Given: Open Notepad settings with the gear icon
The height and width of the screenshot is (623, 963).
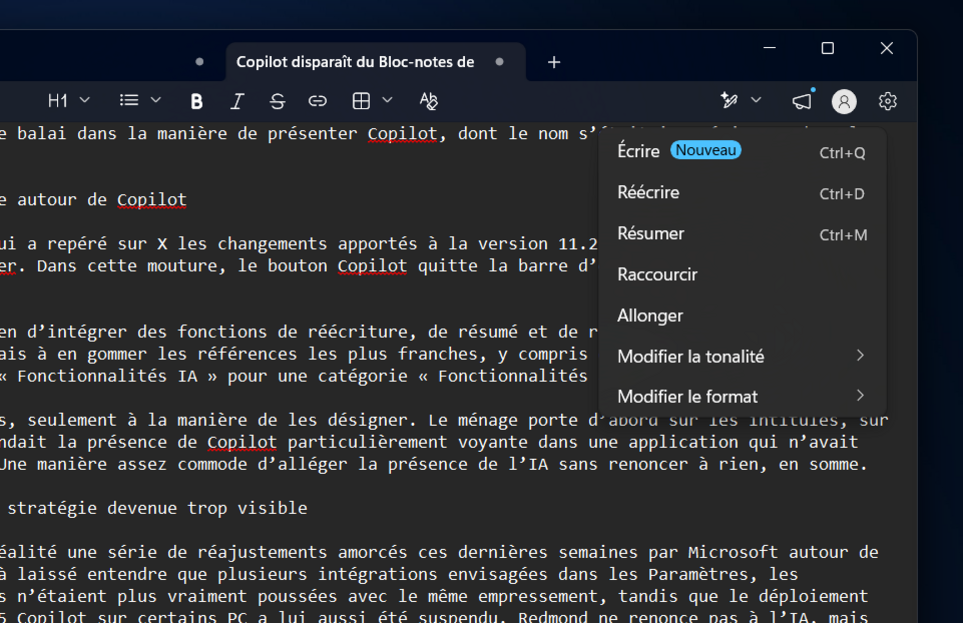Looking at the screenshot, I should pyautogui.click(x=887, y=100).
